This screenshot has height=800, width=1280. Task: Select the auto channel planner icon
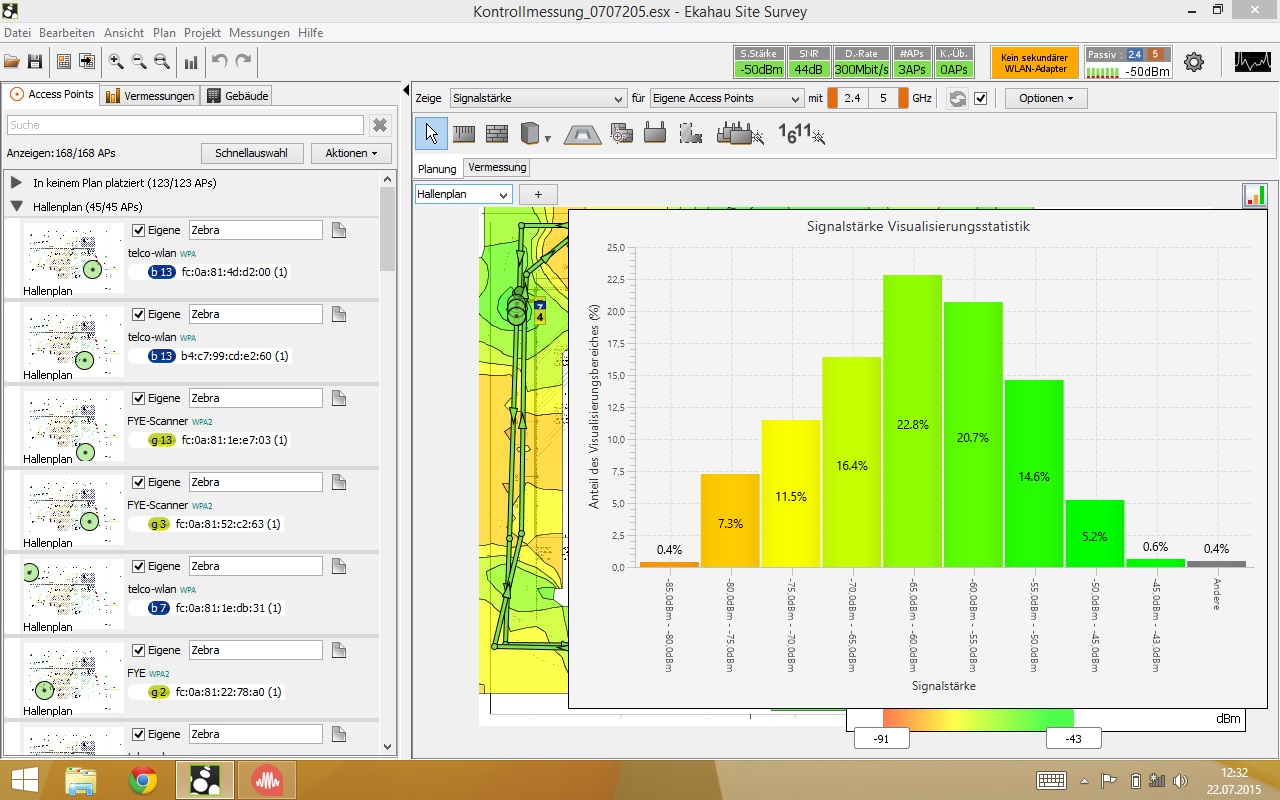click(x=802, y=133)
